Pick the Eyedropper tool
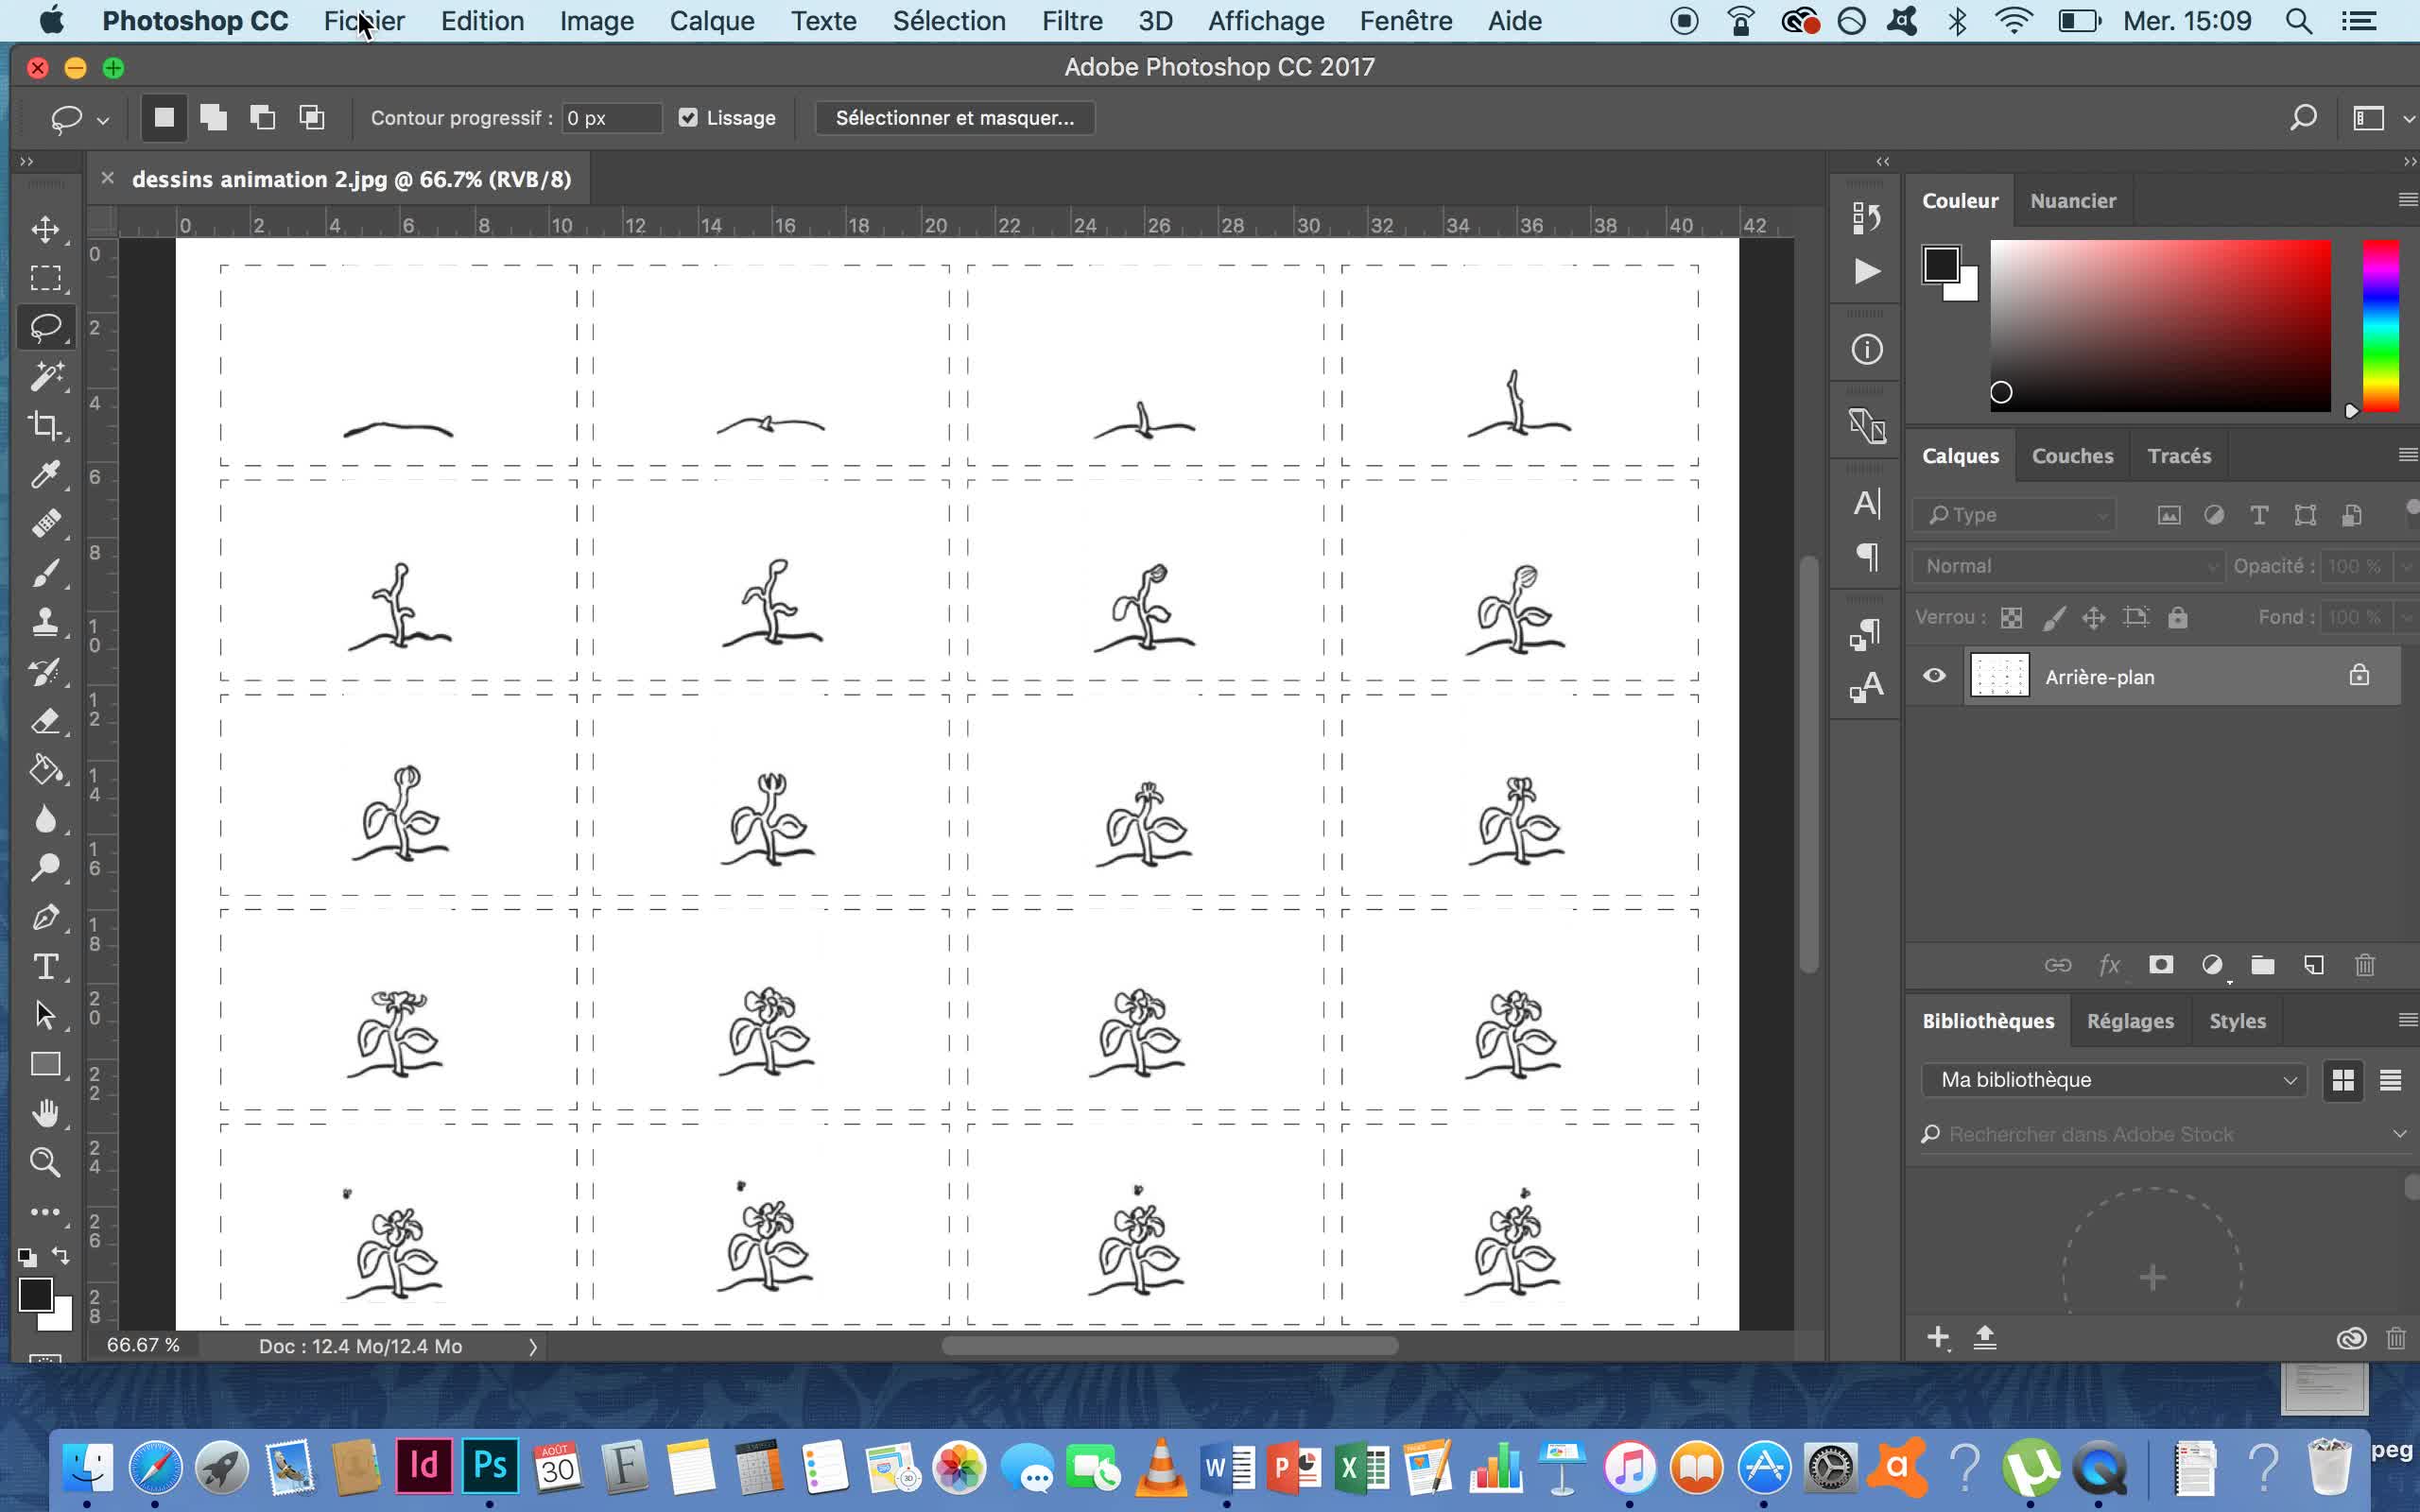Image resolution: width=2420 pixels, height=1512 pixels. (45, 474)
